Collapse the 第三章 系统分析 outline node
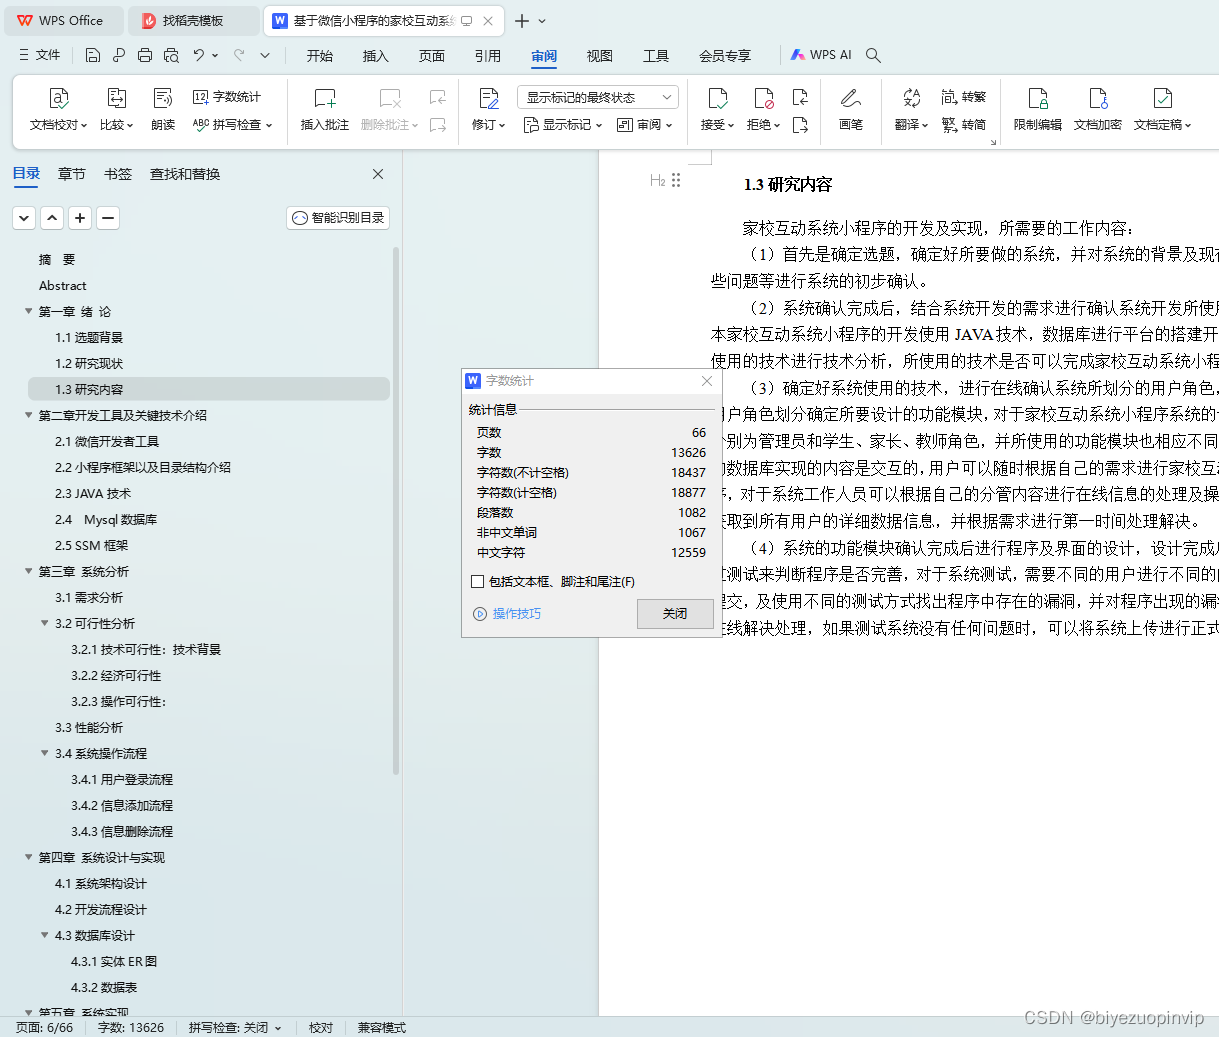The image size is (1219, 1037). click(27, 571)
